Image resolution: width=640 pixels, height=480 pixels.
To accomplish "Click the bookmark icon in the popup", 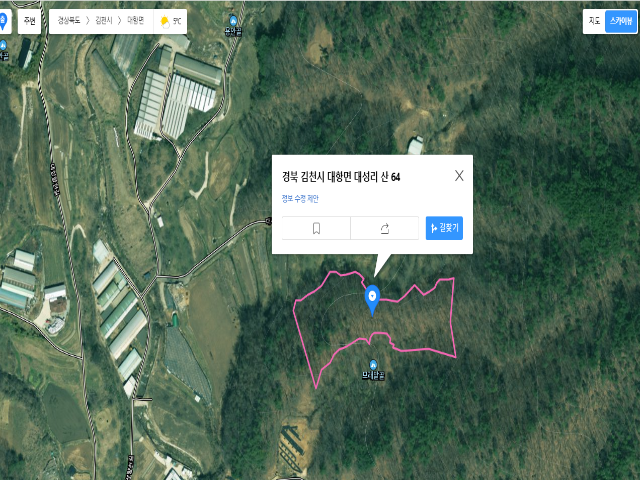I will point(316,228).
